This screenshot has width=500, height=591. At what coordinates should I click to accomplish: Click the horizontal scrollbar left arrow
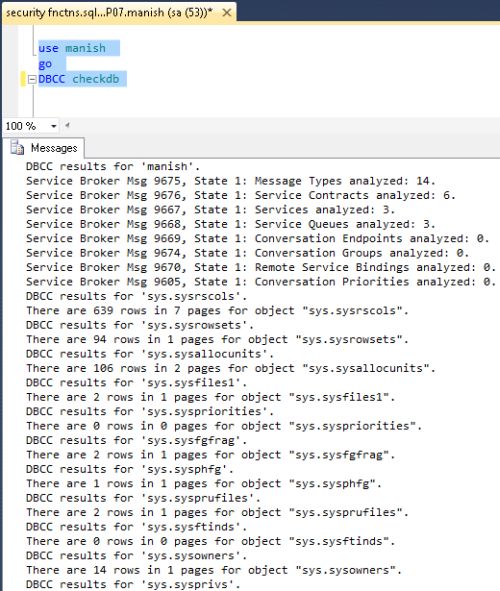point(67,125)
